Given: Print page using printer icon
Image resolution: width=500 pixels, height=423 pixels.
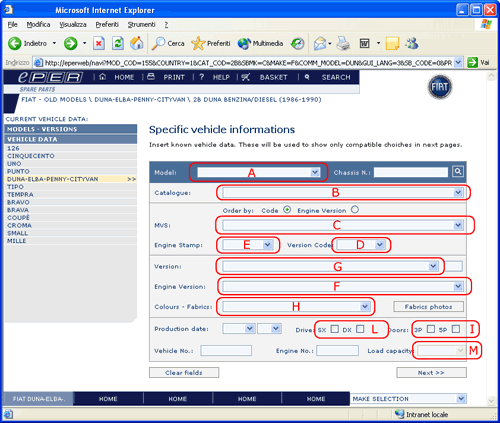Looking at the screenshot, I should click(x=343, y=43).
